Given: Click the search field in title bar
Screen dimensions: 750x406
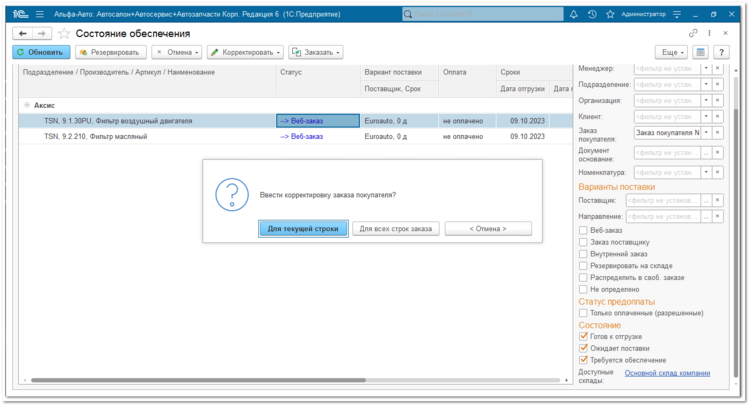Looking at the screenshot, I should tap(483, 14).
